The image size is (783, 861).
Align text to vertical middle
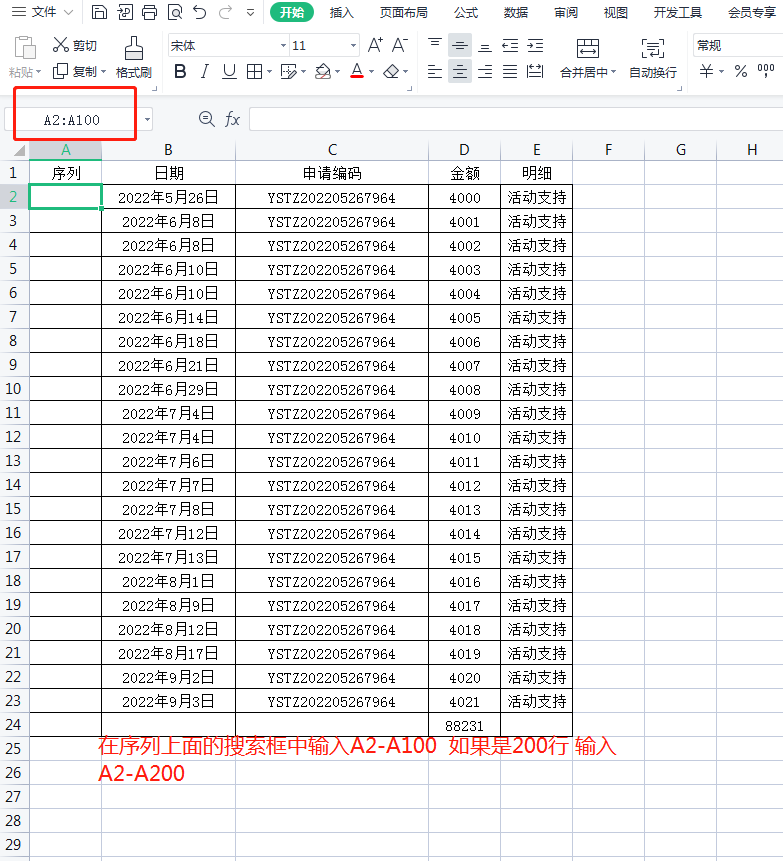(x=460, y=45)
